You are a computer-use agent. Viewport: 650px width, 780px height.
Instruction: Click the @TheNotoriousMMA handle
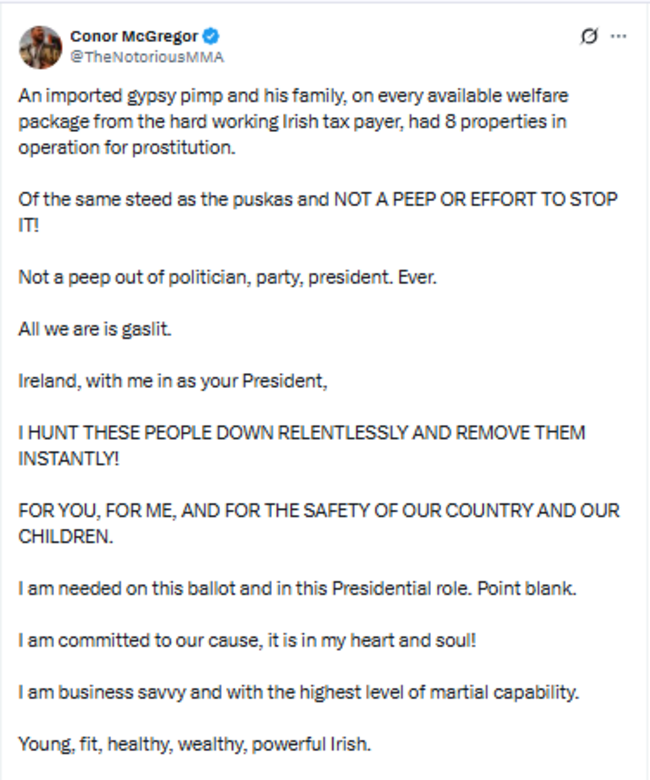click(x=147, y=57)
